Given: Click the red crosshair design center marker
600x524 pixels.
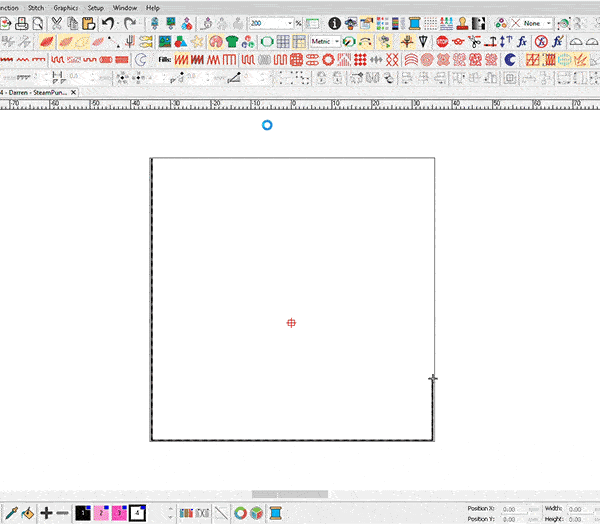Looking at the screenshot, I should coord(291,323).
